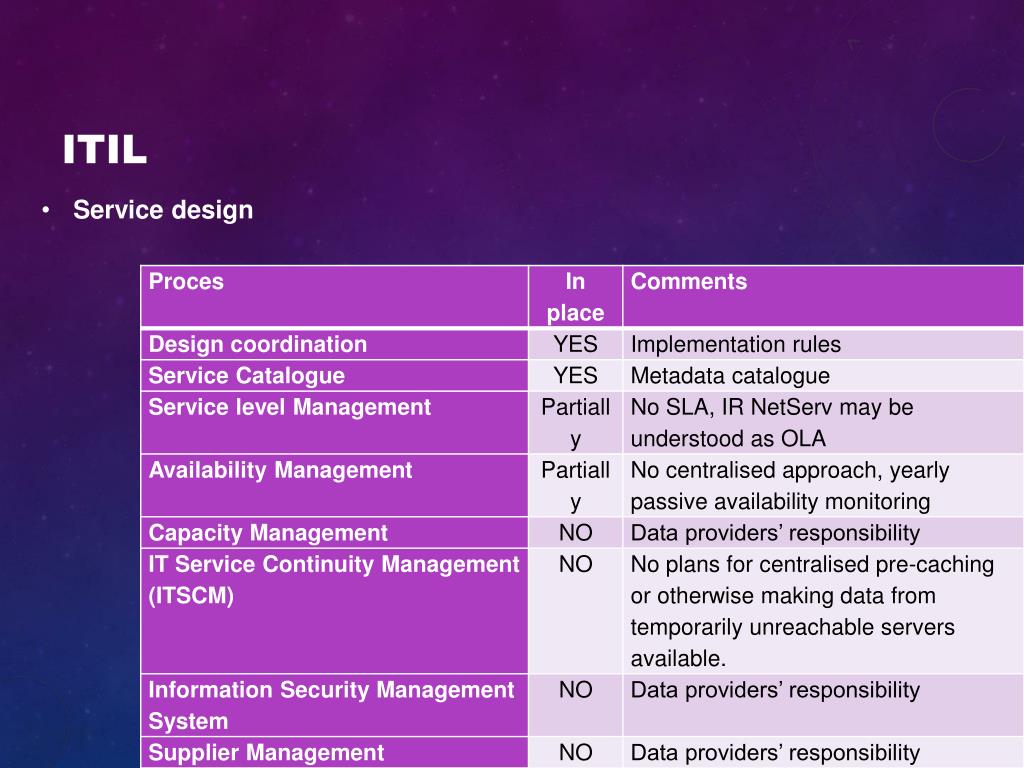The height and width of the screenshot is (768, 1024).
Task: Select the Capacity Management cell
Action: pyautogui.click(x=334, y=532)
